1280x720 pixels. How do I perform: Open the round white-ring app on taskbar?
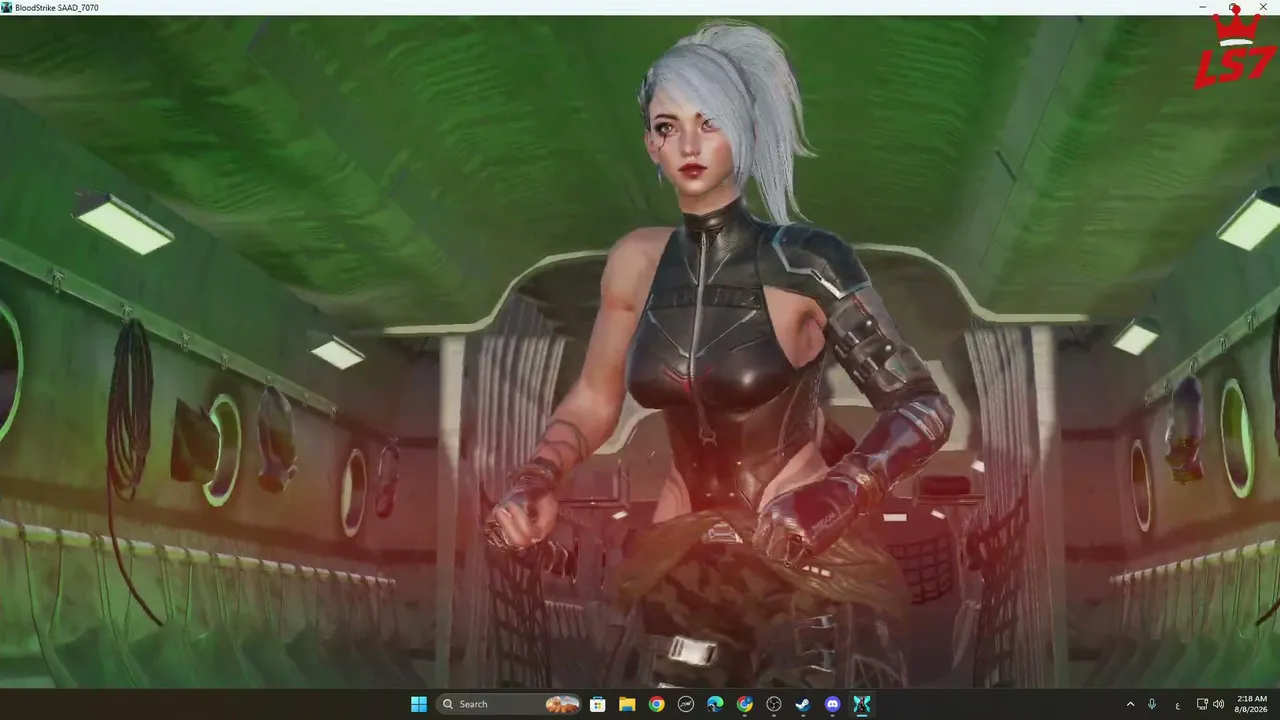tap(686, 704)
